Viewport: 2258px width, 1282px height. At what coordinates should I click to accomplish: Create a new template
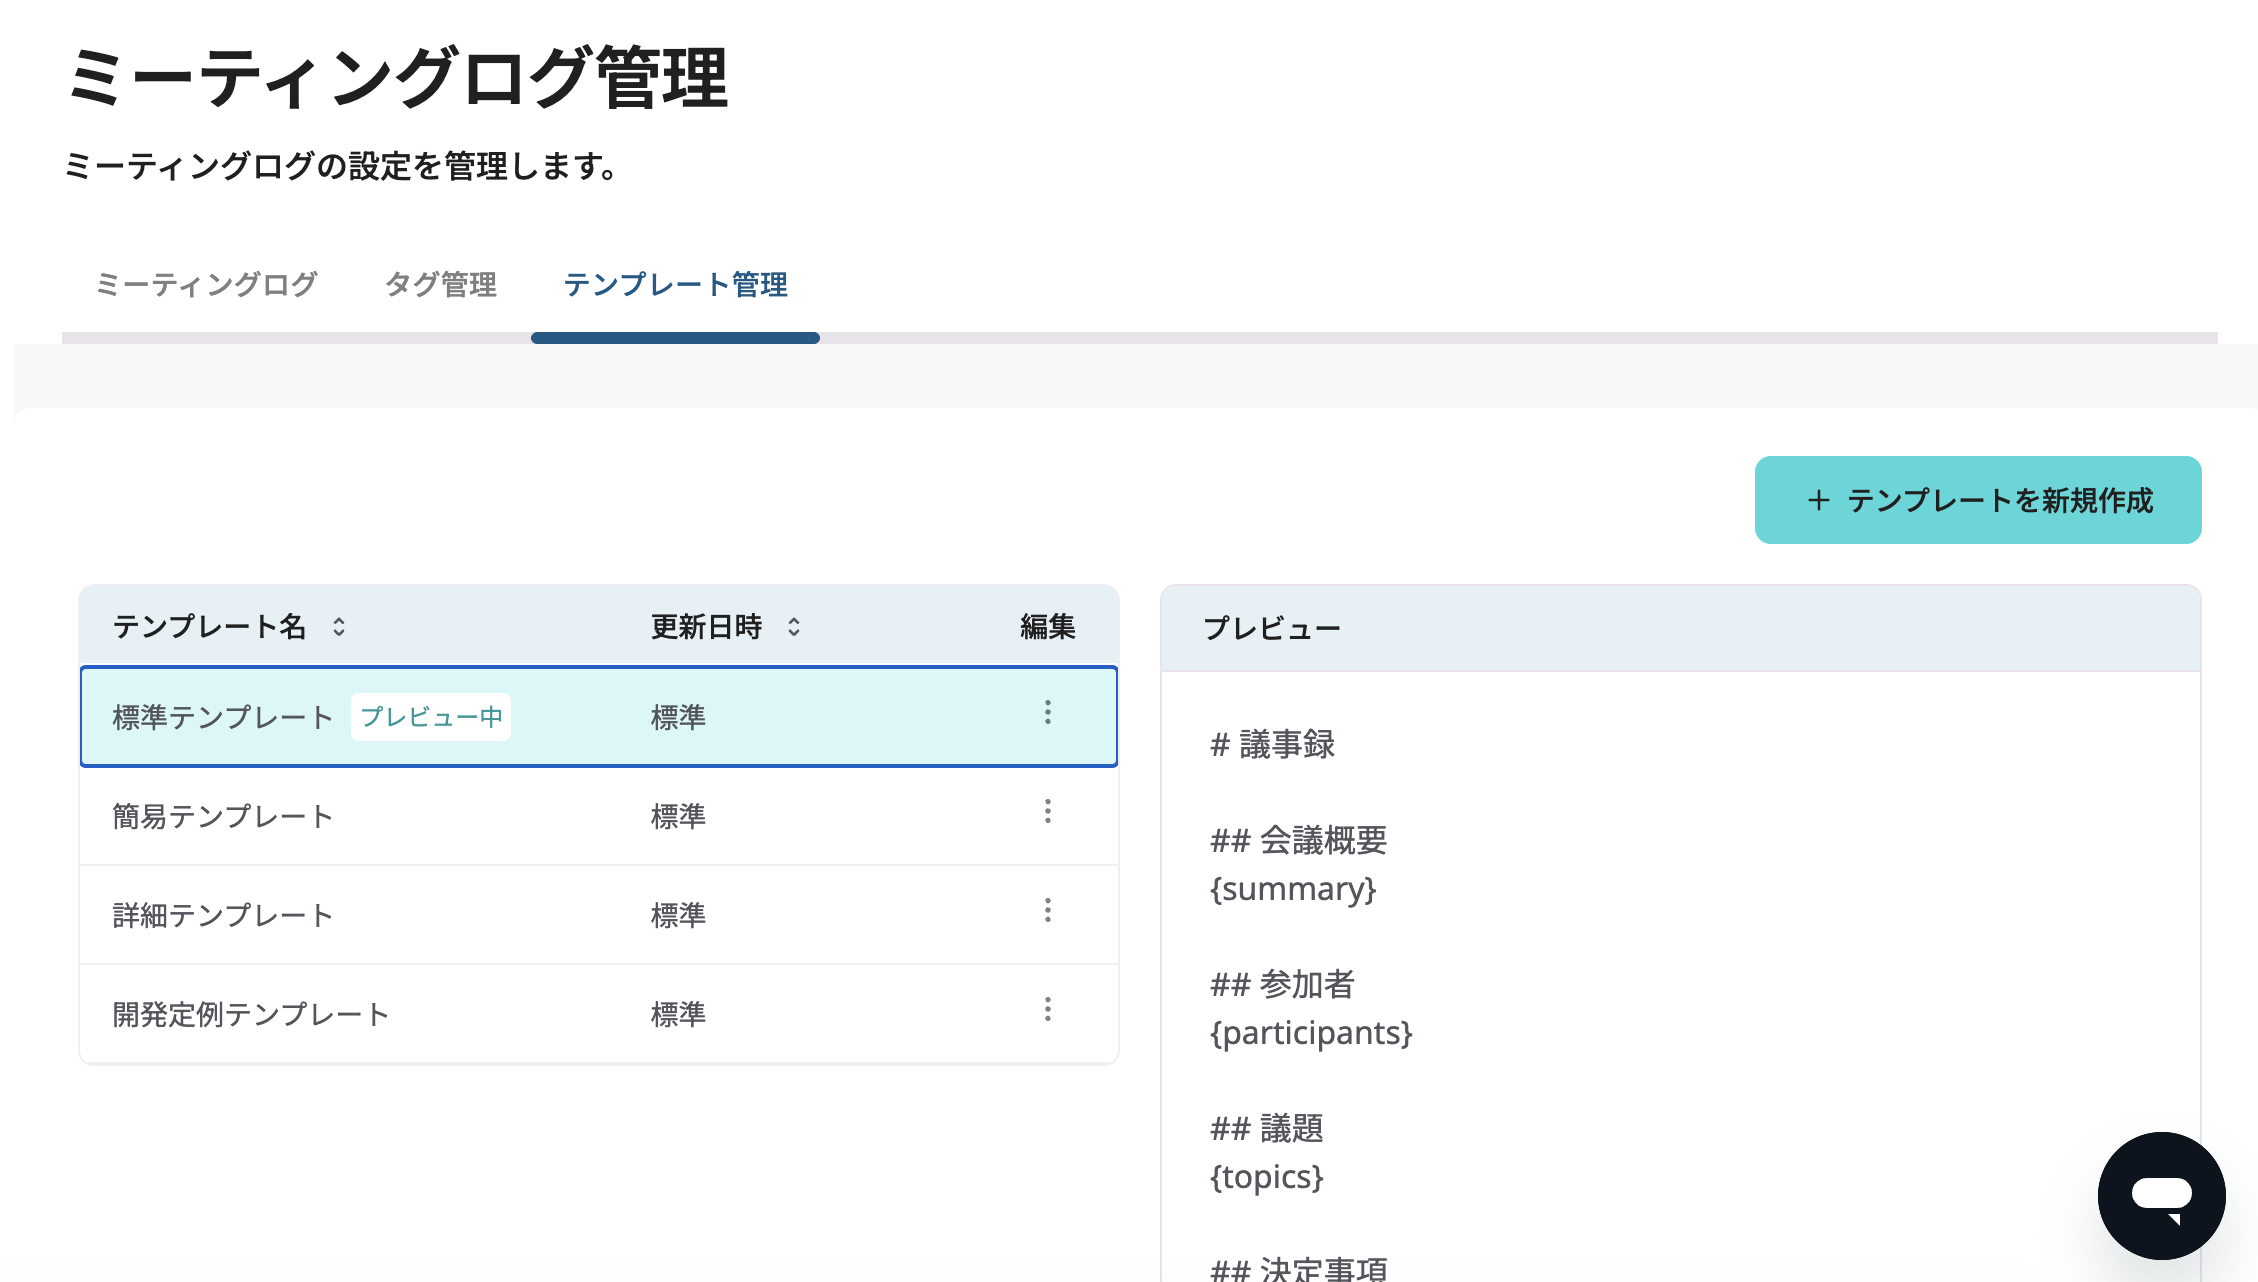1977,500
